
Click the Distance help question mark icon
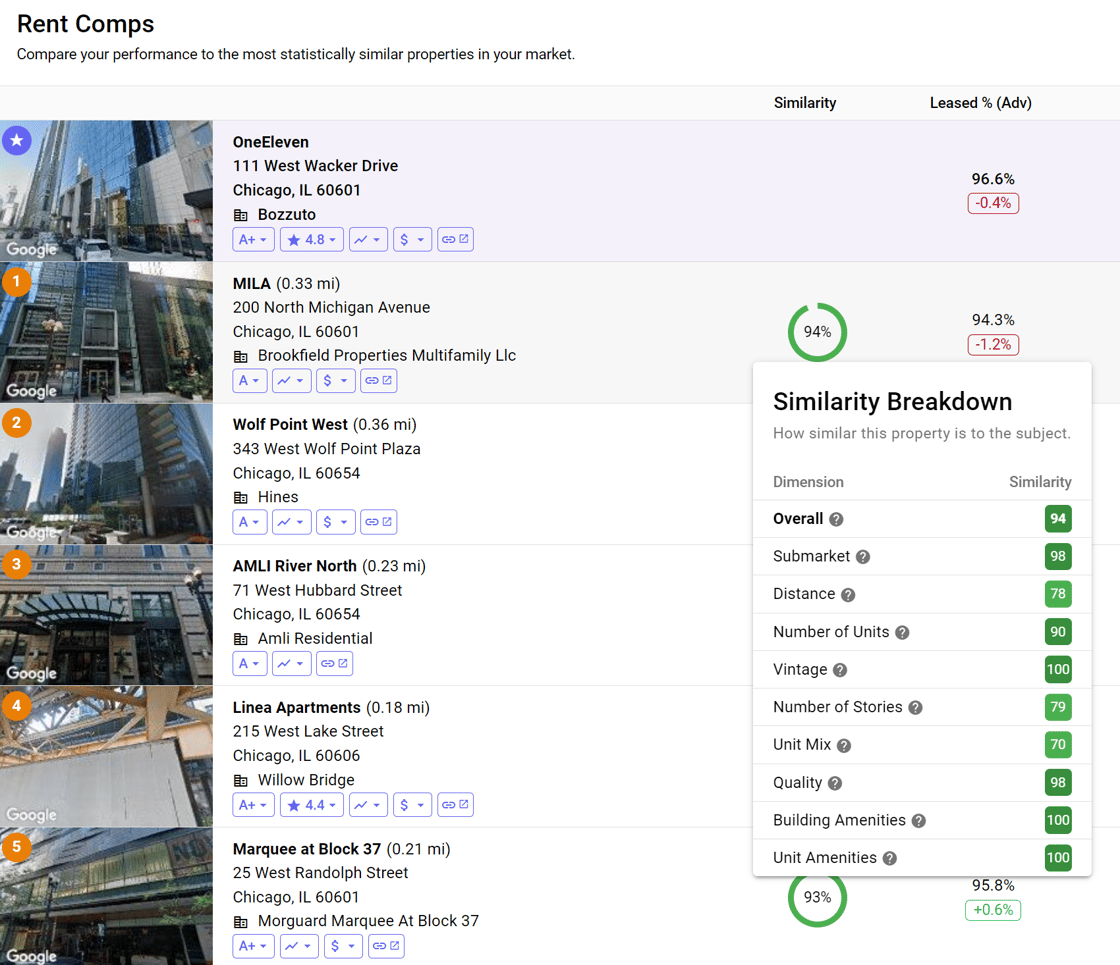[848, 595]
